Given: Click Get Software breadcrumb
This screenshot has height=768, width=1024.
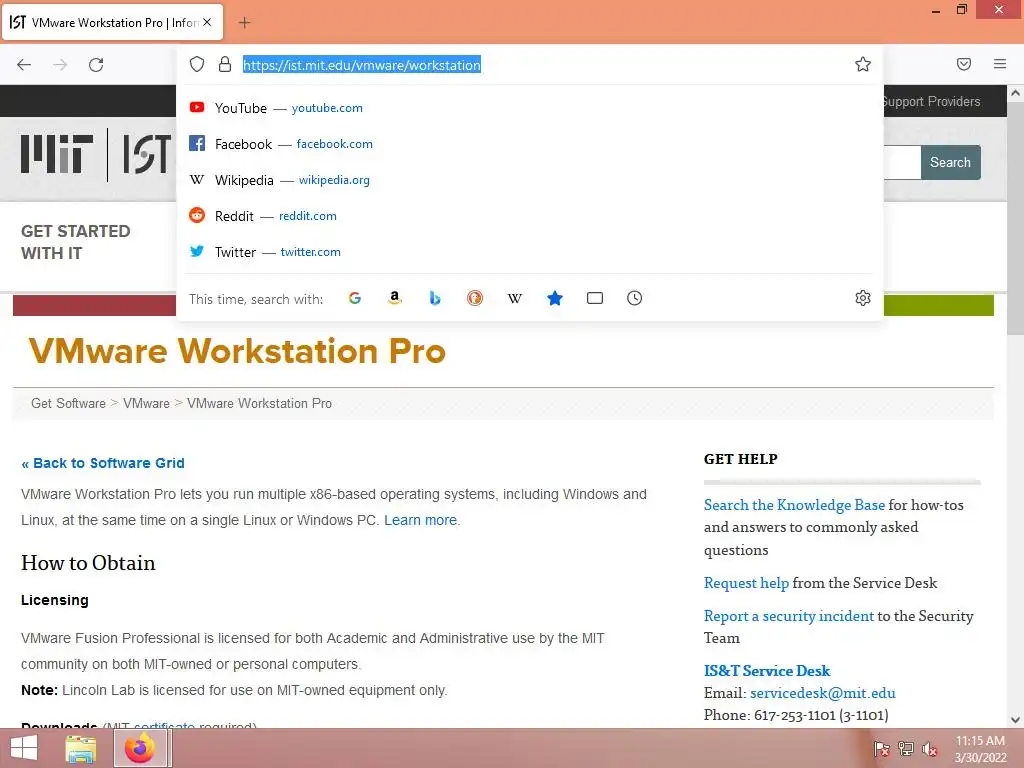Looking at the screenshot, I should (x=68, y=404).
